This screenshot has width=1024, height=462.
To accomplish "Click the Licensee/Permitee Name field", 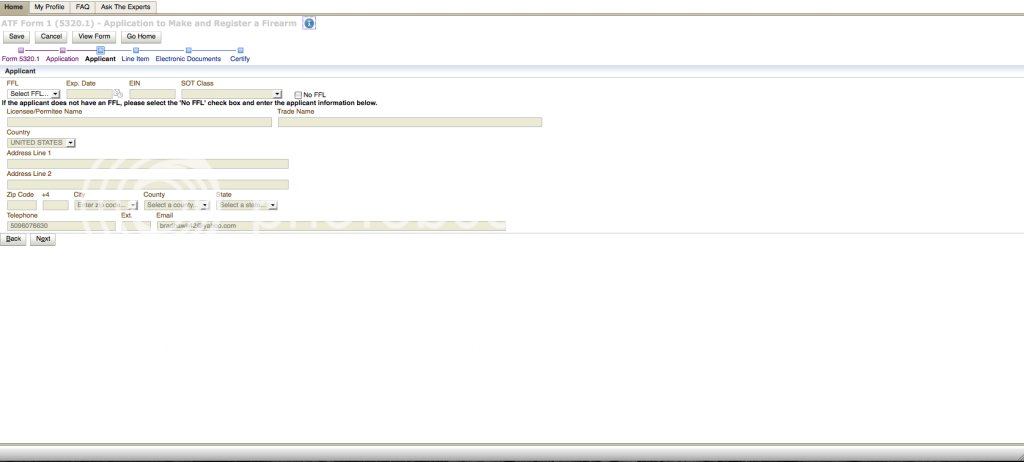I will pyautogui.click(x=139, y=122).
